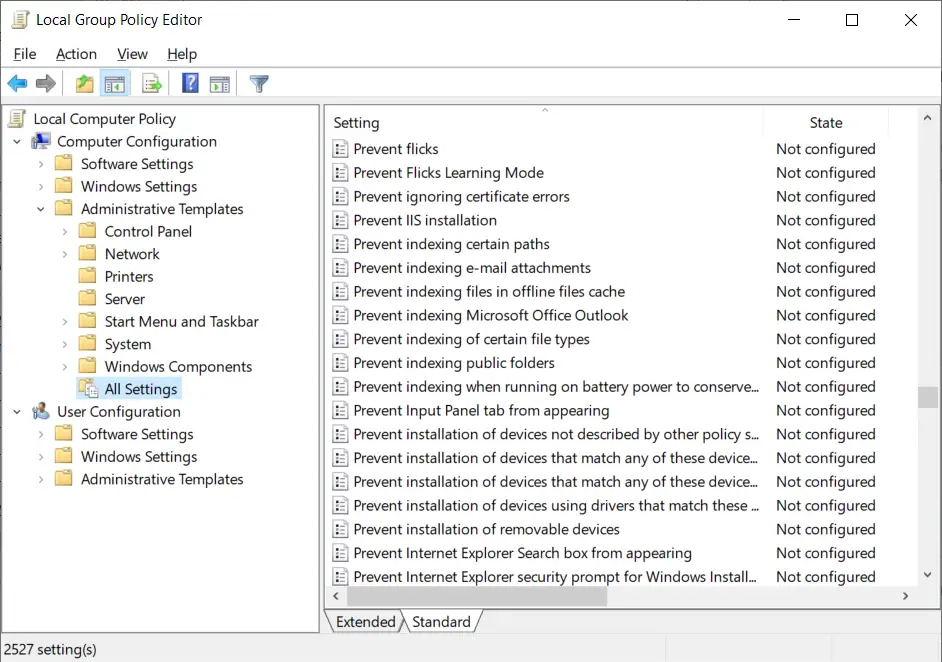This screenshot has width=942, height=662.
Task: Expand the Network folder
Action: pyautogui.click(x=65, y=254)
